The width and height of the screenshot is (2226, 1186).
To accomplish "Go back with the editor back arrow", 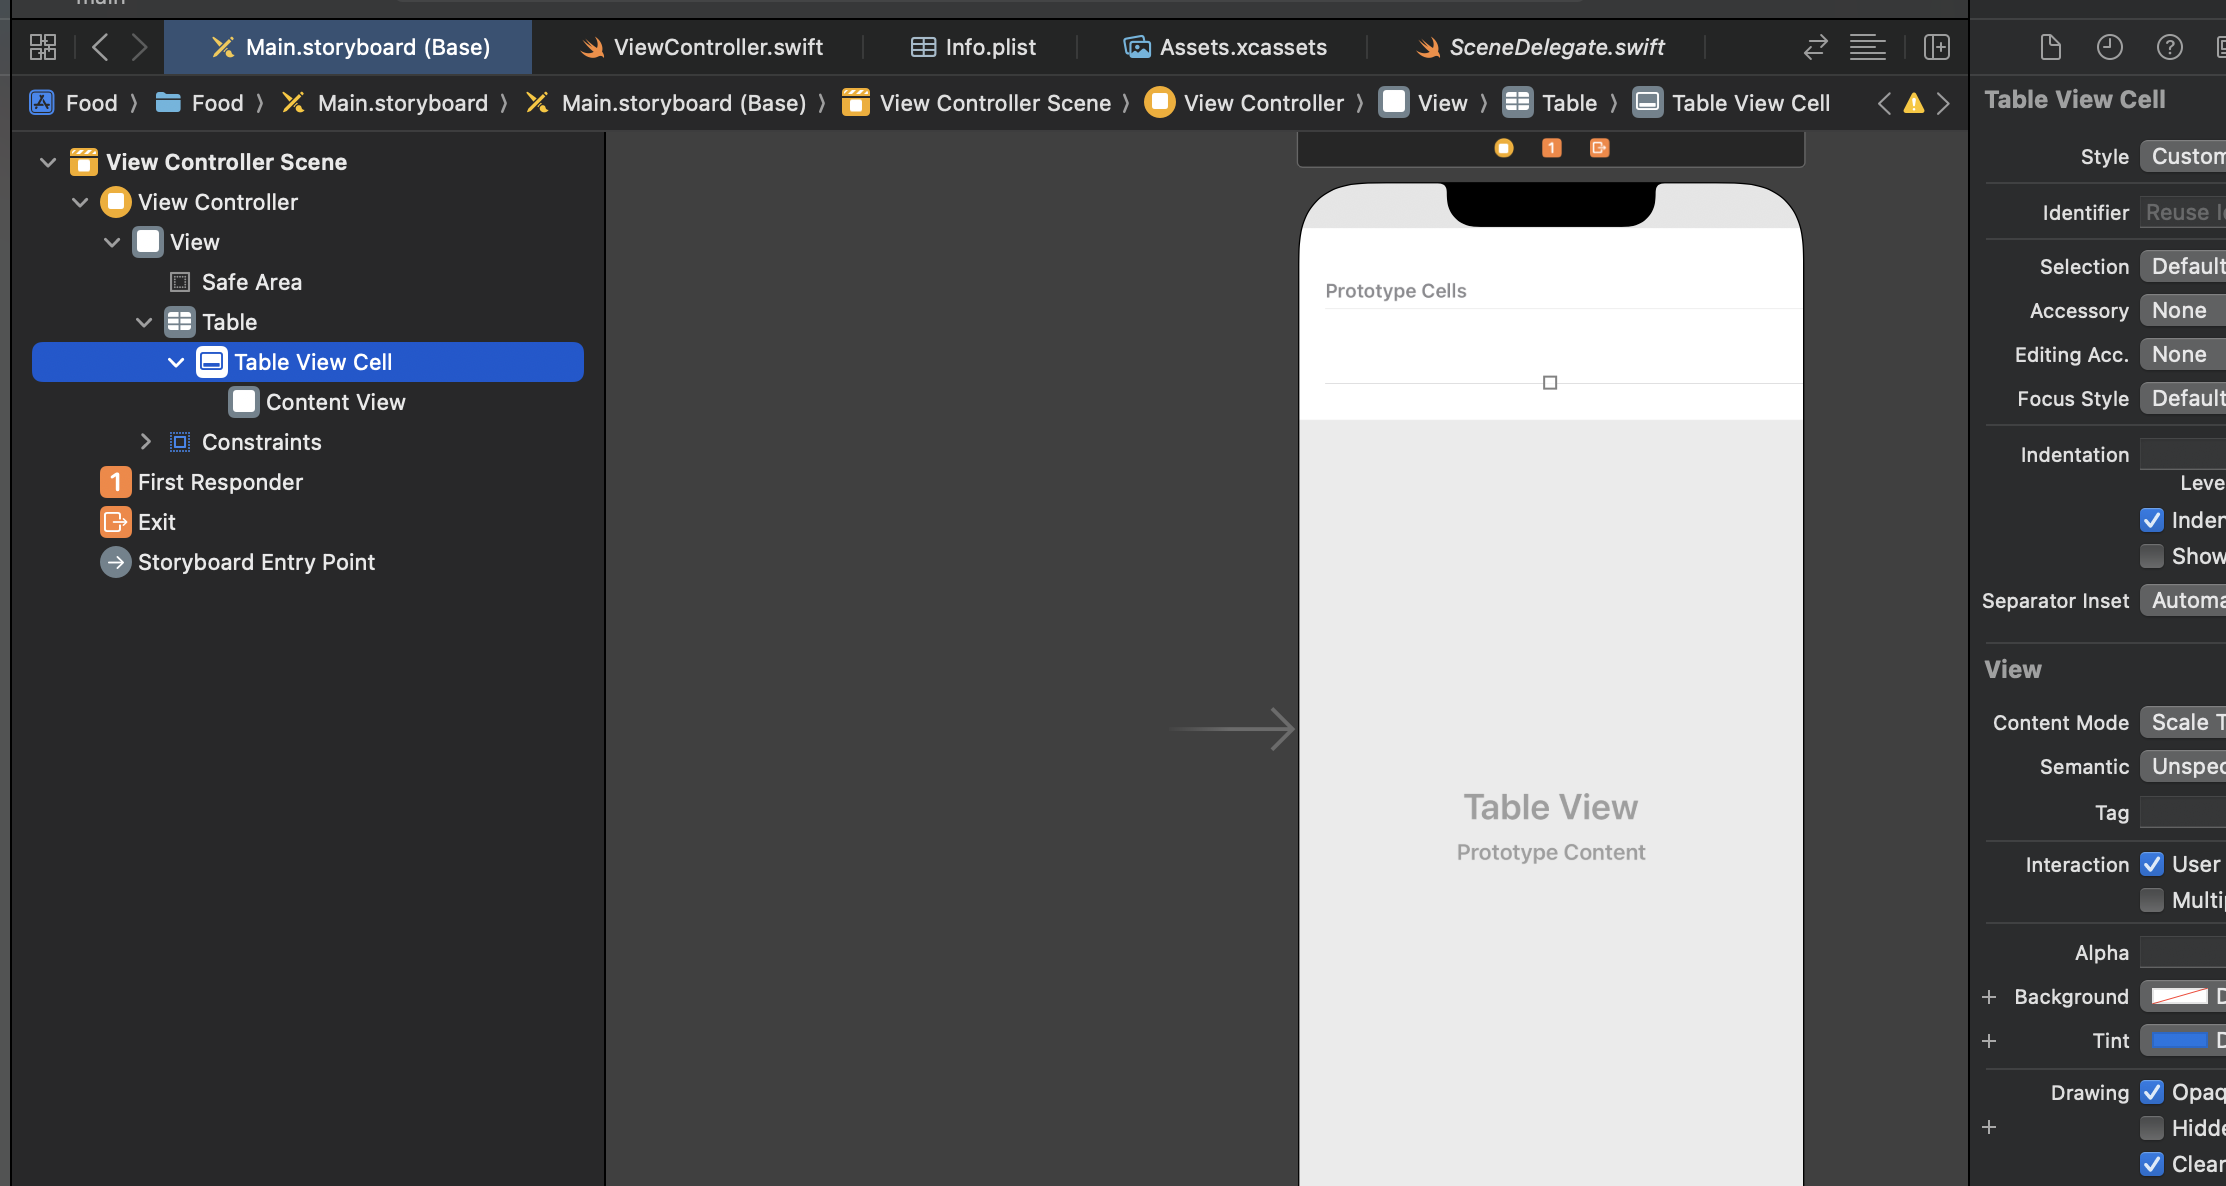I will 100,47.
